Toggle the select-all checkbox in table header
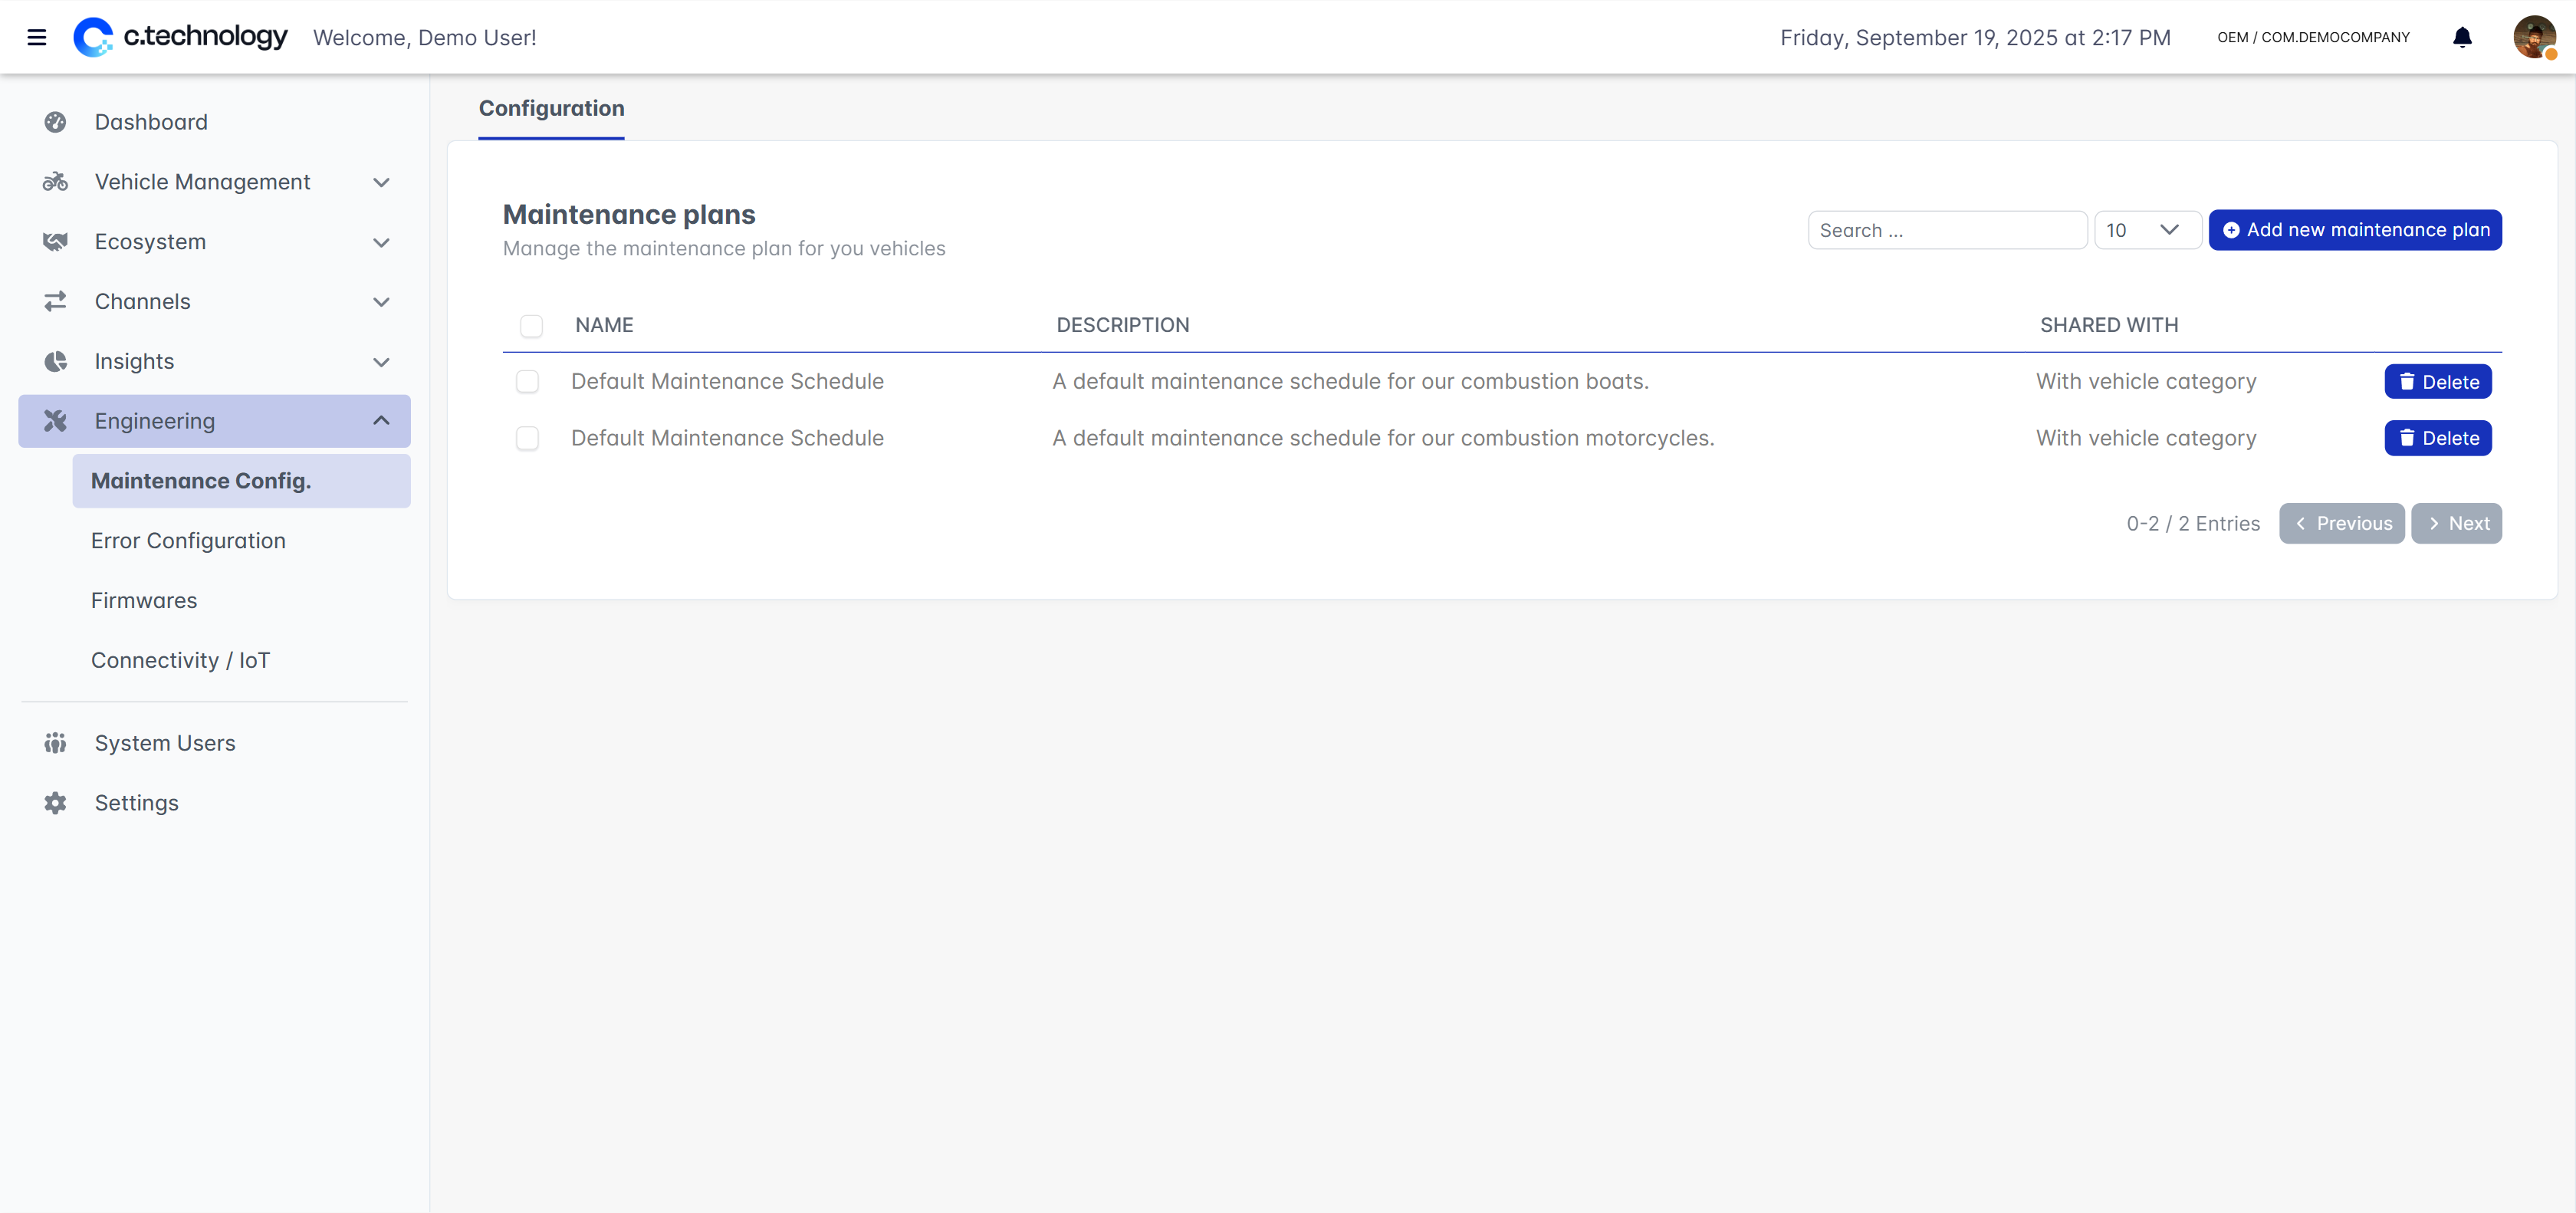The width and height of the screenshot is (2576, 1213). tap(531, 326)
